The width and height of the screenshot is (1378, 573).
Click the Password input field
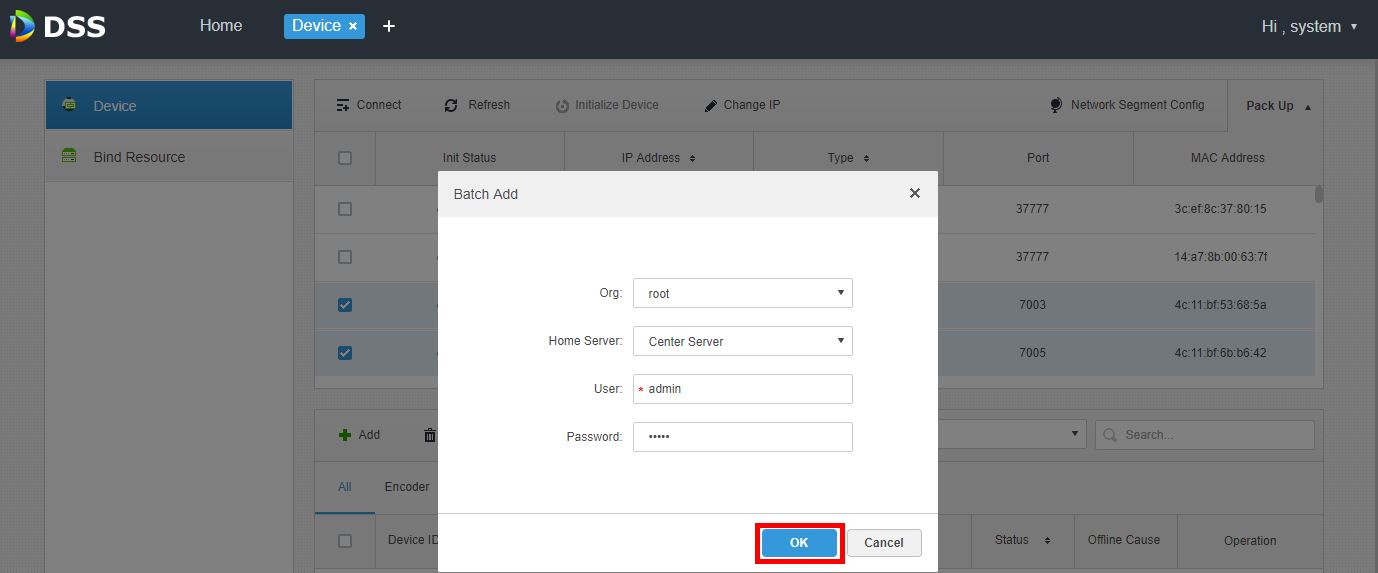point(742,437)
